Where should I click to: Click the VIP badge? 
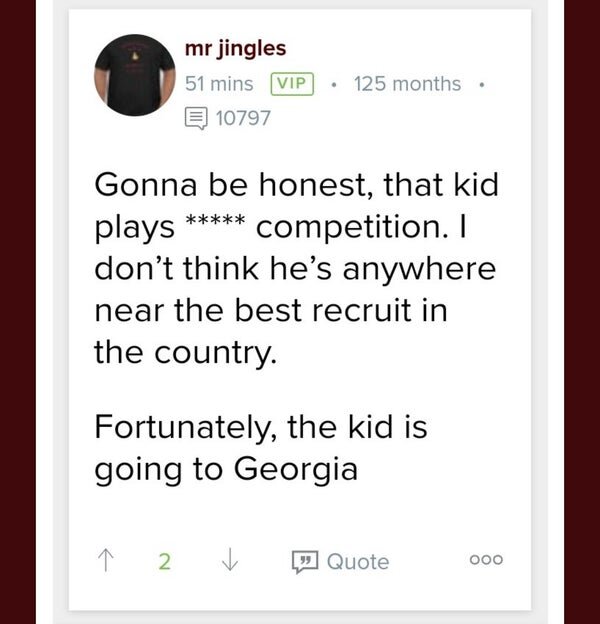click(x=290, y=84)
